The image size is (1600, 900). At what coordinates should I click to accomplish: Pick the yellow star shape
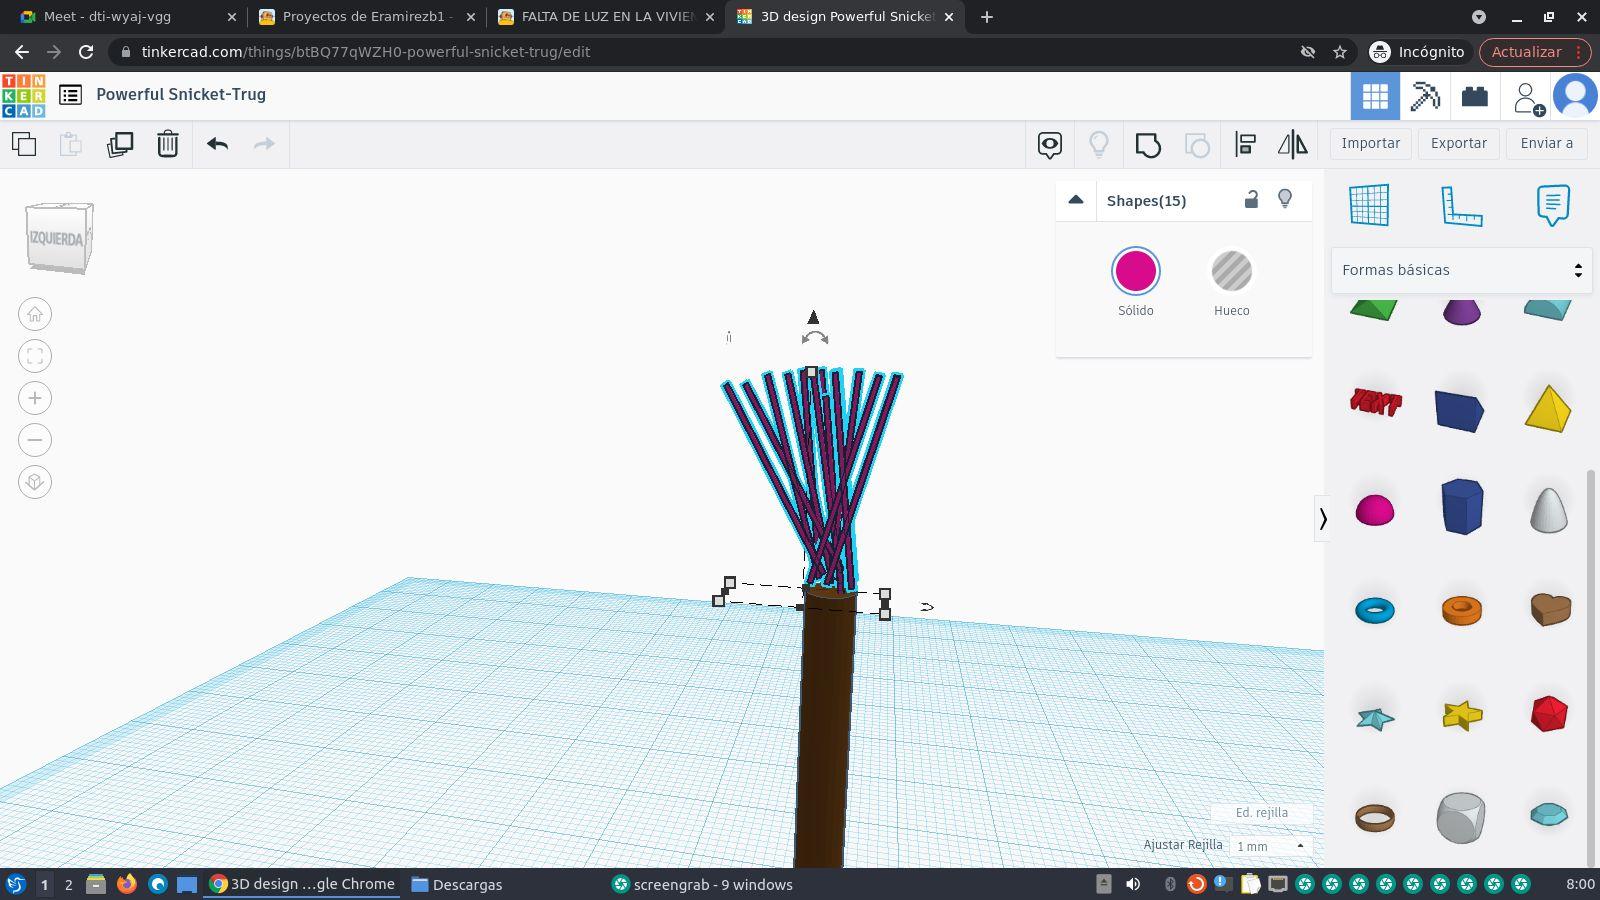1462,715
